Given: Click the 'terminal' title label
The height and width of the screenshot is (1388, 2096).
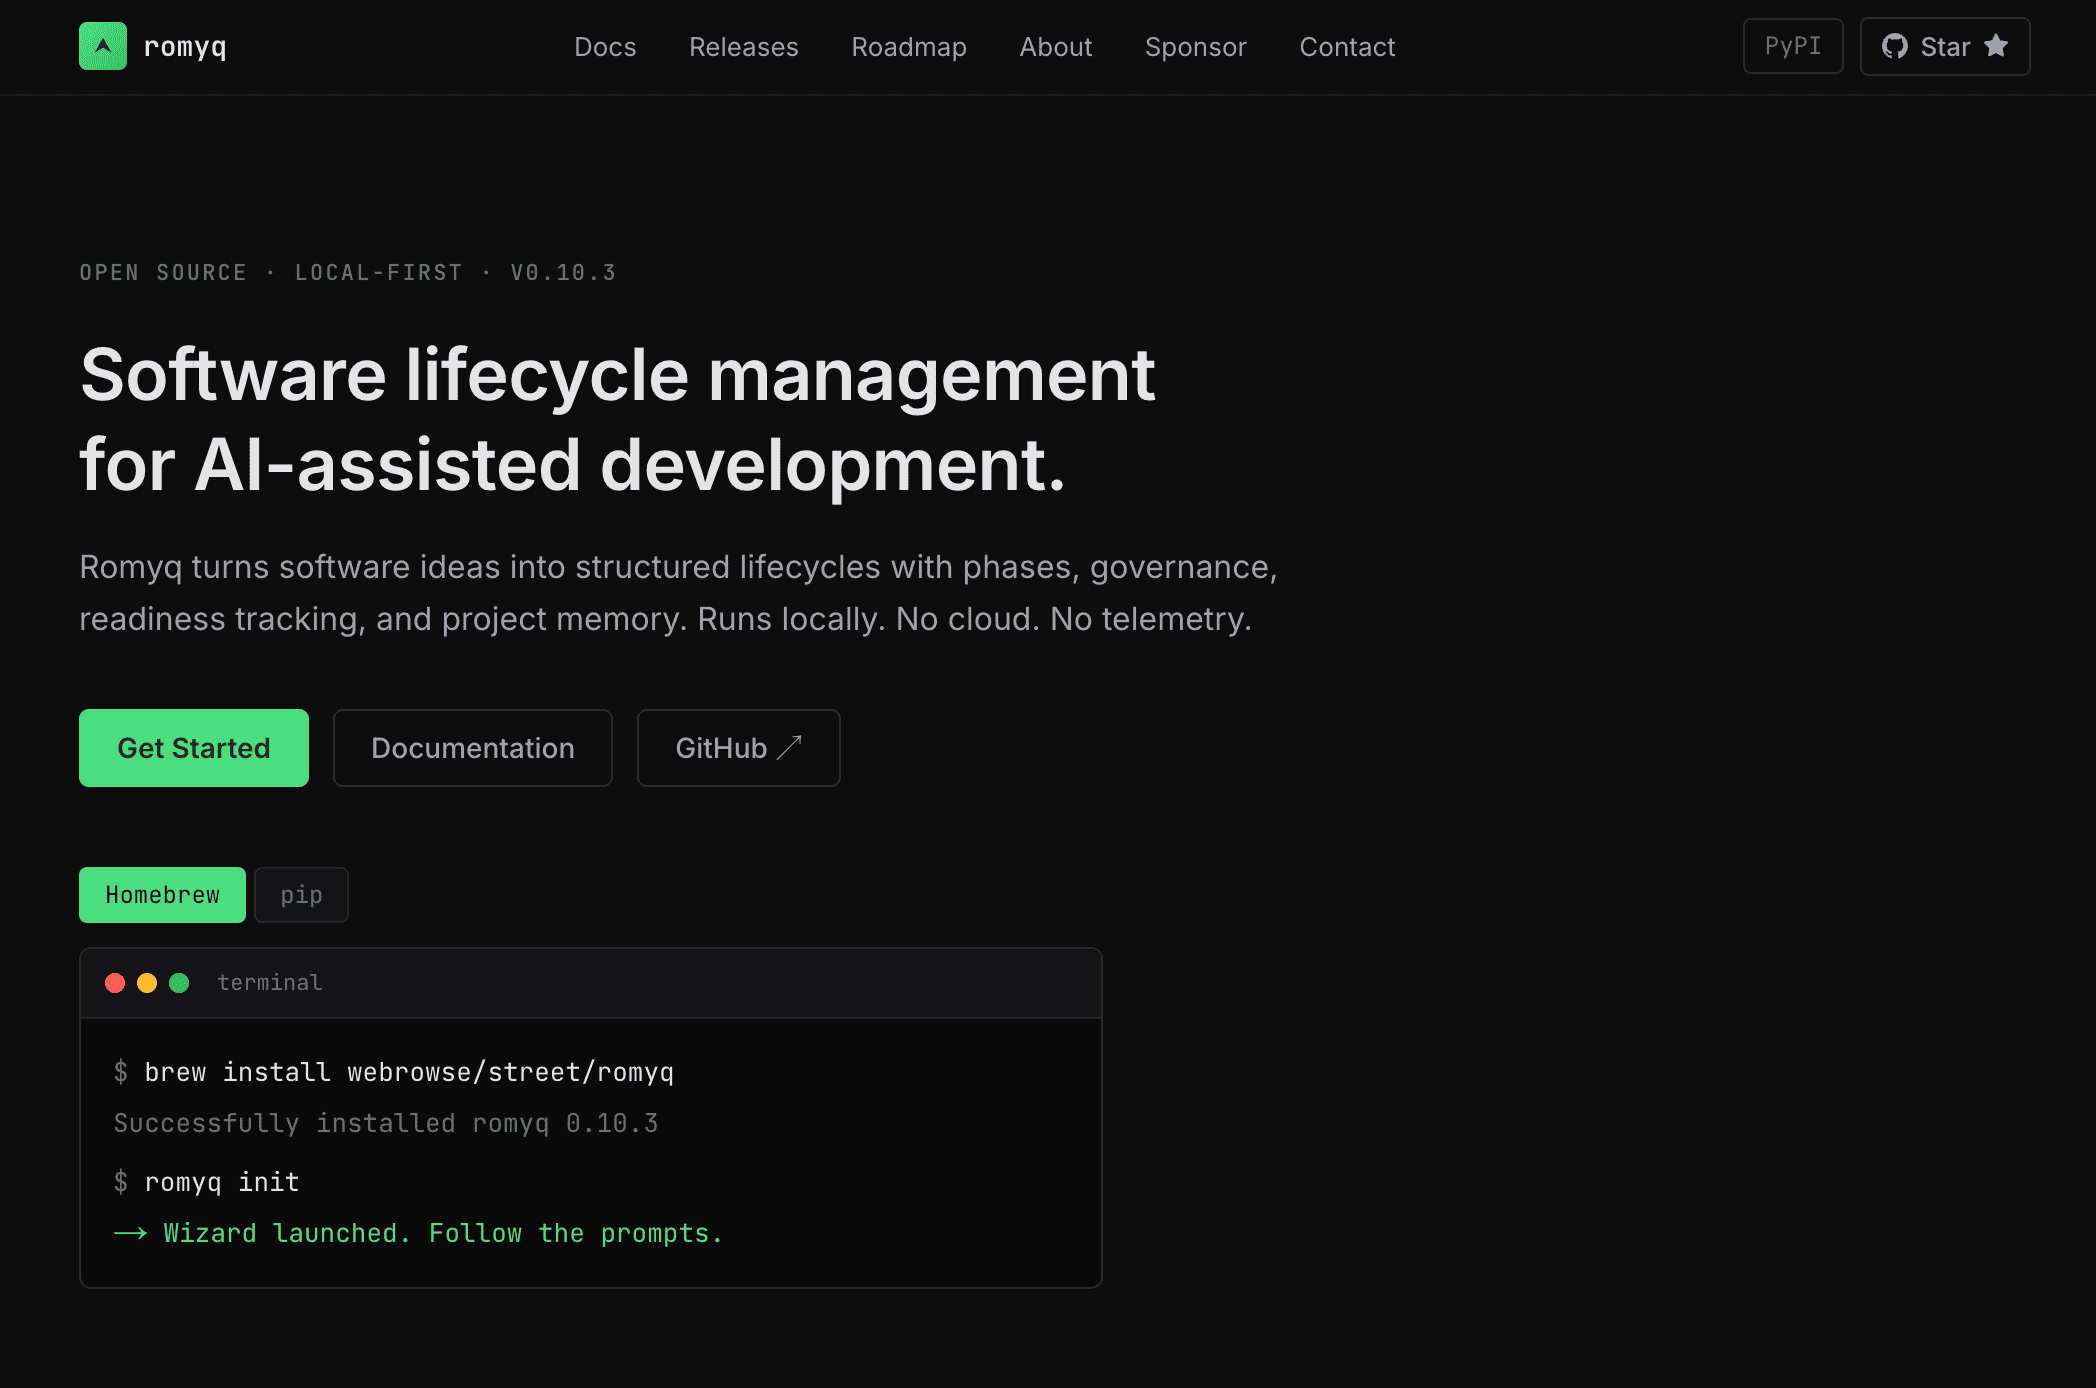Looking at the screenshot, I should [x=270, y=983].
